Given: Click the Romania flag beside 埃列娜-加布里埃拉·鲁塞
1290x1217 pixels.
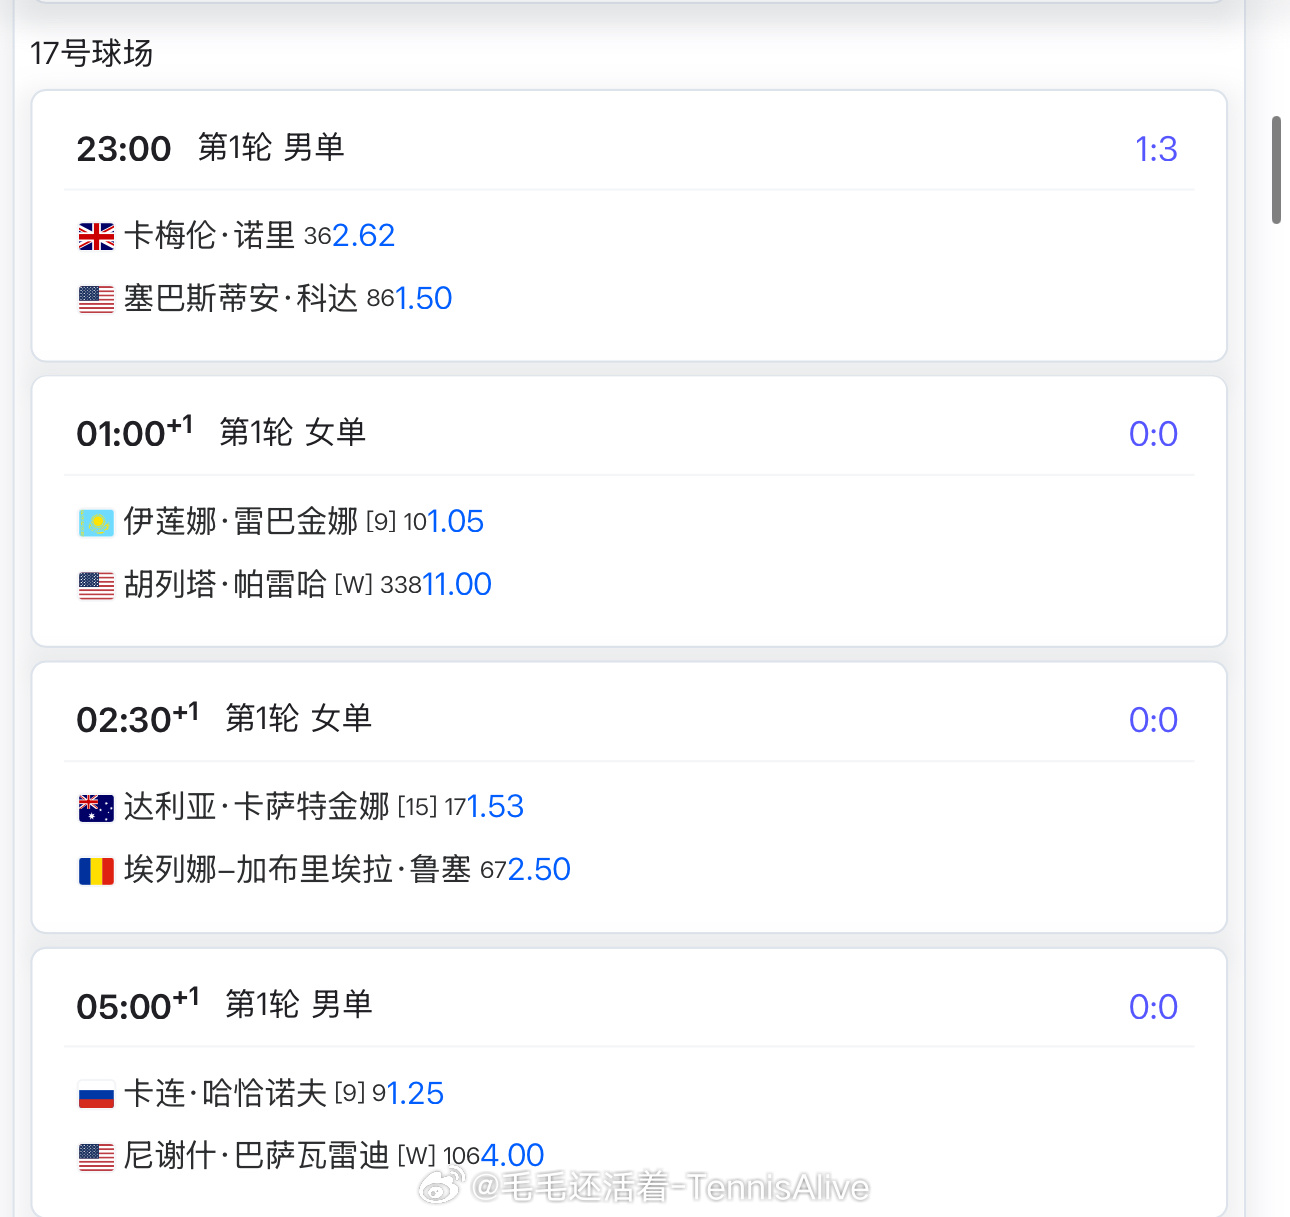Looking at the screenshot, I should [x=96, y=871].
